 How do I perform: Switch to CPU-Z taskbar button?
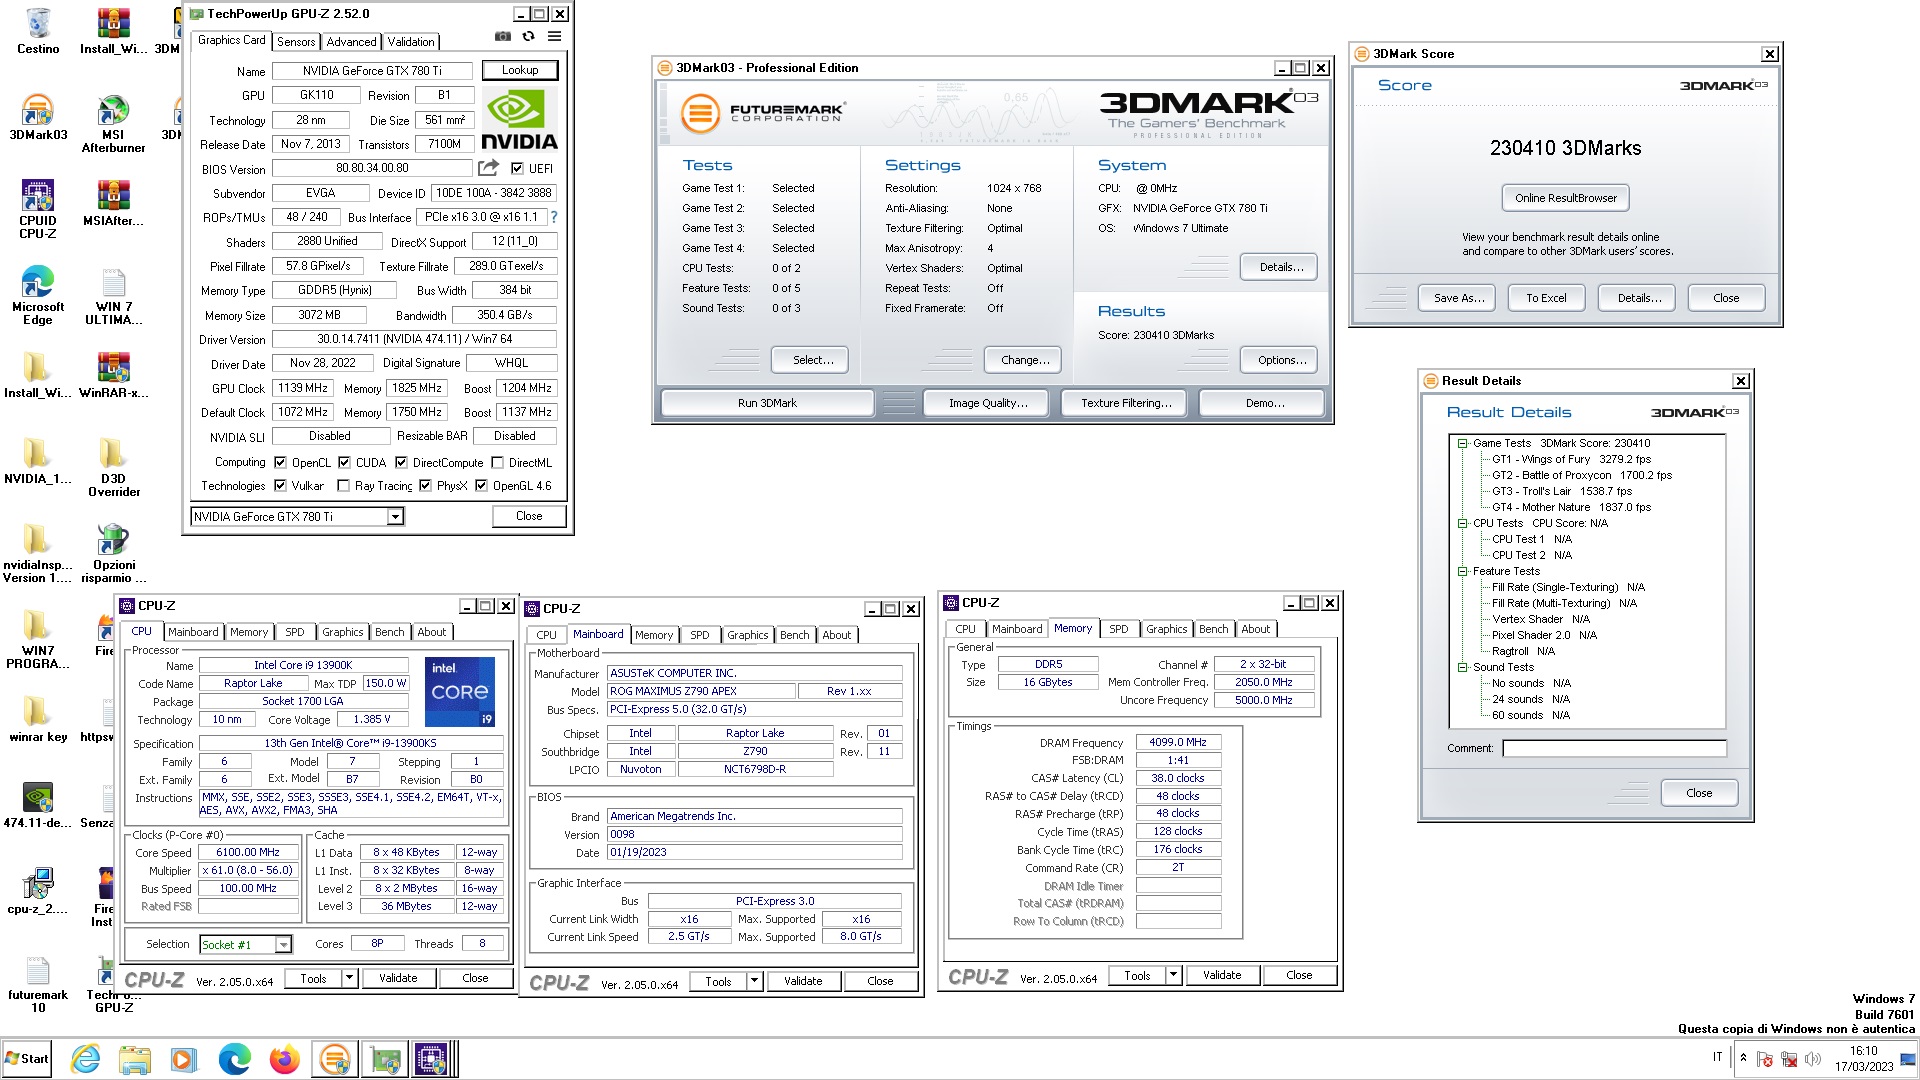point(433,1059)
